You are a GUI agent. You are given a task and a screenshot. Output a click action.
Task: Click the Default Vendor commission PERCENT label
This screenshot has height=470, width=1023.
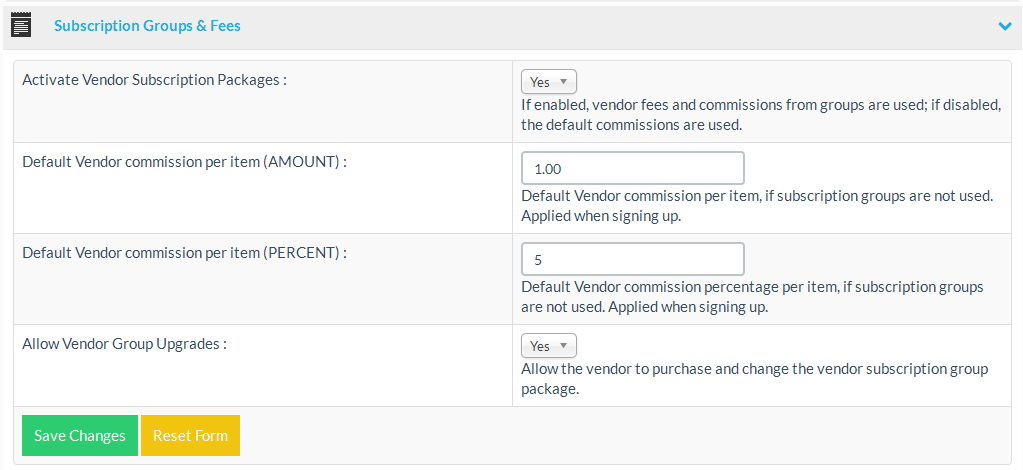click(184, 253)
